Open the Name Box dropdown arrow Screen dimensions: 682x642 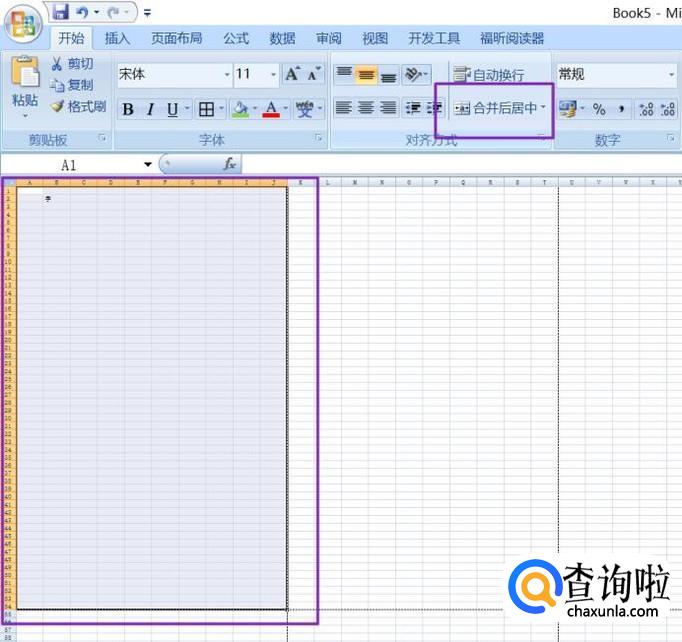pos(148,165)
